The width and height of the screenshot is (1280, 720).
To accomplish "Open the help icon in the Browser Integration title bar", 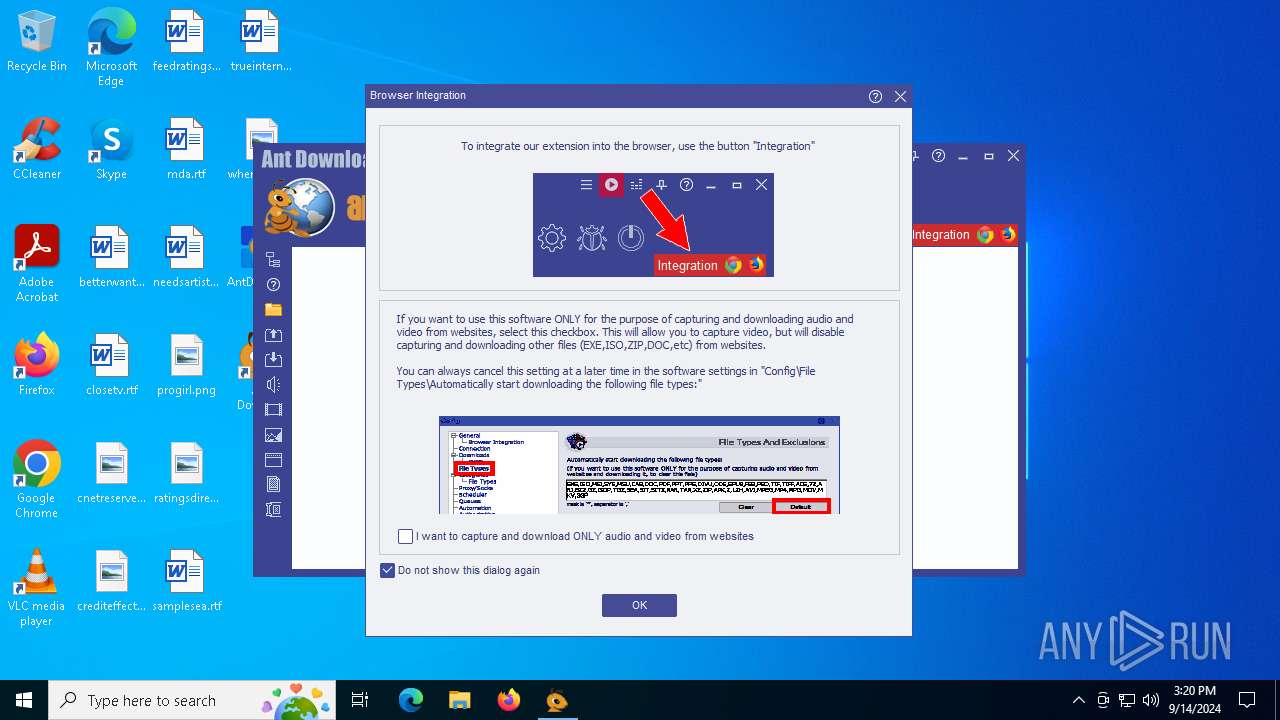I will (x=875, y=97).
